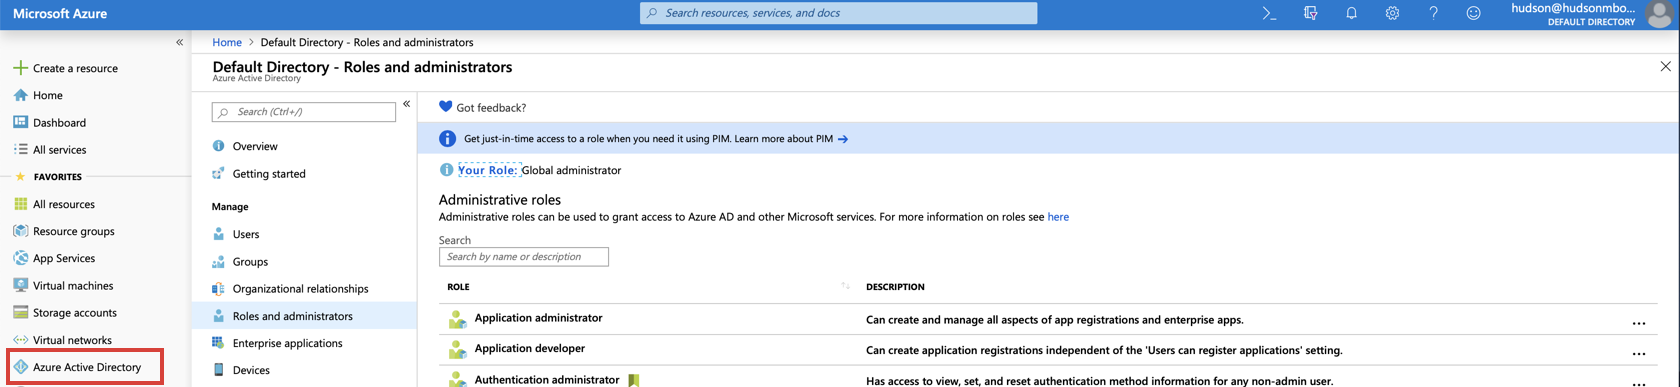Click the Create a resource plus icon

[20, 68]
